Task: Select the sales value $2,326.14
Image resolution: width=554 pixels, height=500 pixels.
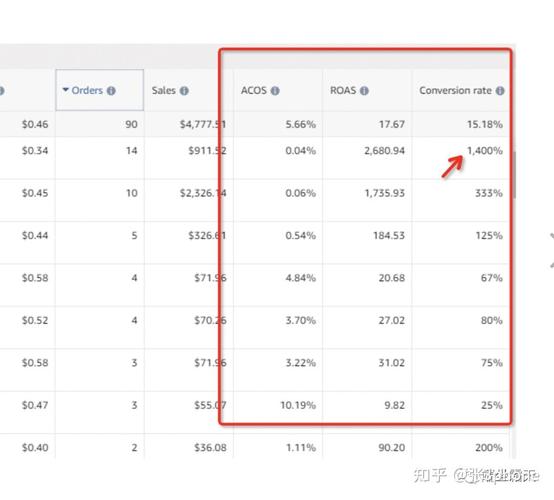Action: point(203,193)
